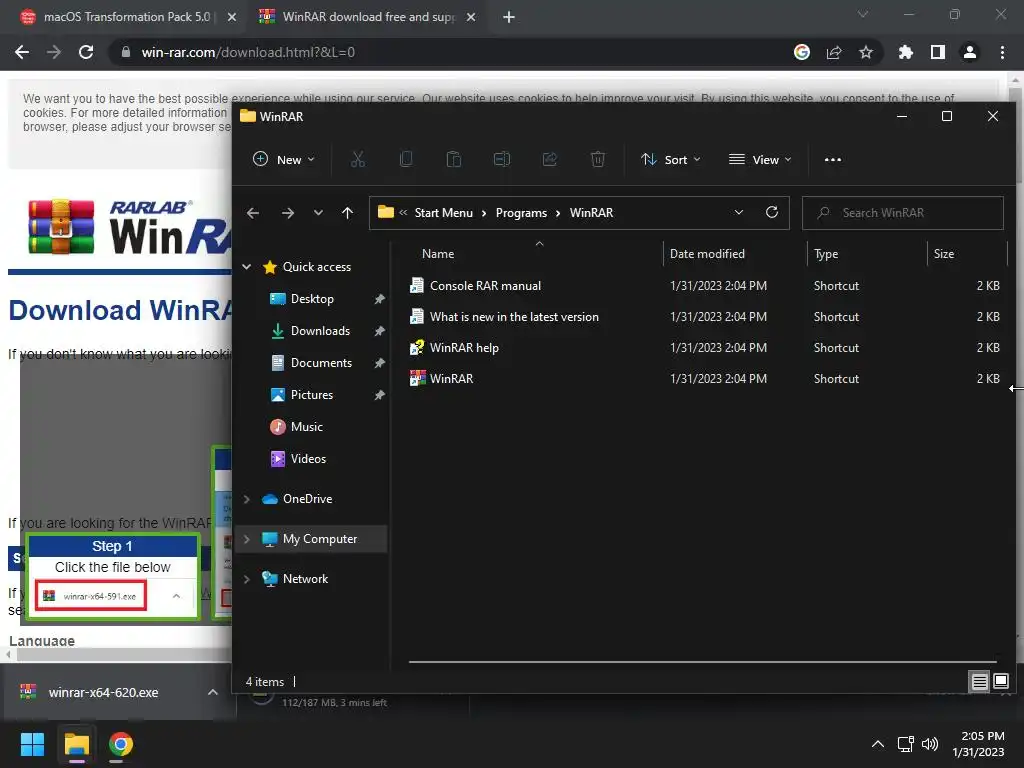Viewport: 1024px width, 768px height.
Task: Go back in the Chrome browser
Action: (x=22, y=52)
